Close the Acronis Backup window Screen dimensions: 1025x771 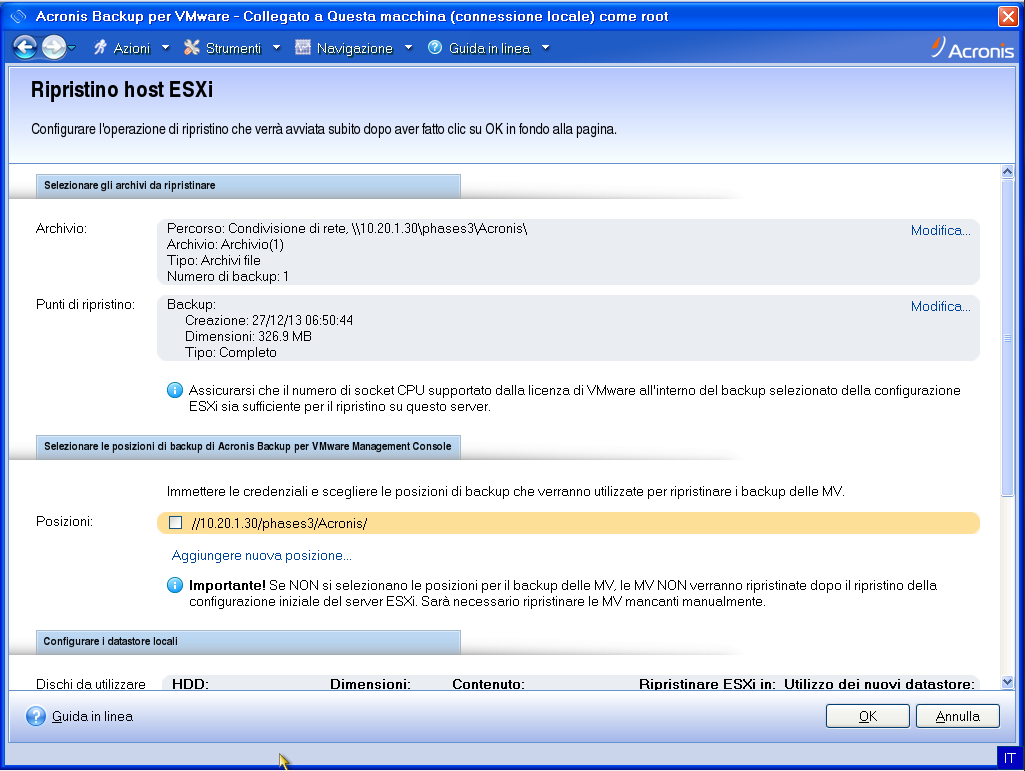pyautogui.click(x=1008, y=16)
